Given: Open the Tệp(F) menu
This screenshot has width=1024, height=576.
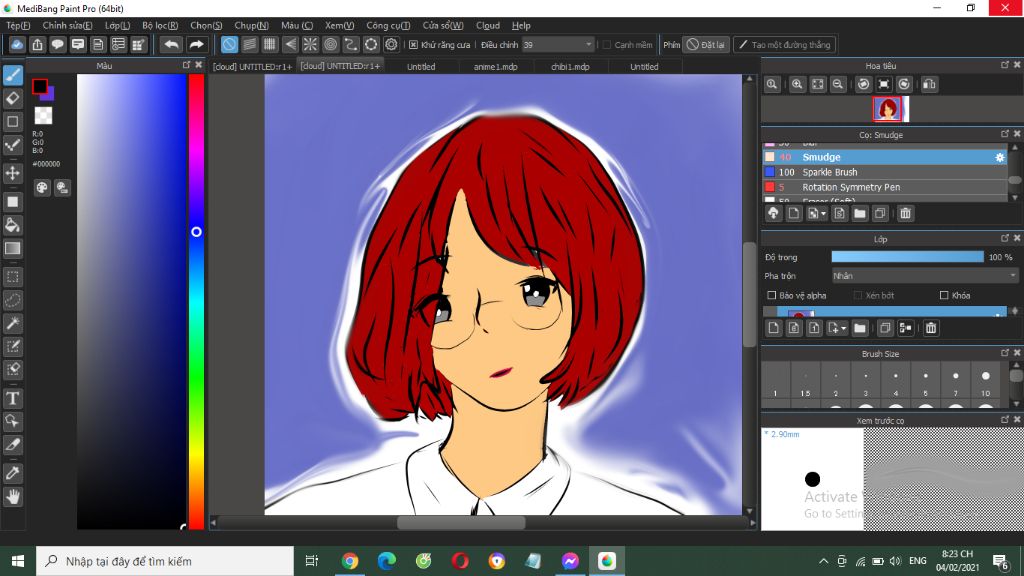Looking at the screenshot, I should click(18, 25).
